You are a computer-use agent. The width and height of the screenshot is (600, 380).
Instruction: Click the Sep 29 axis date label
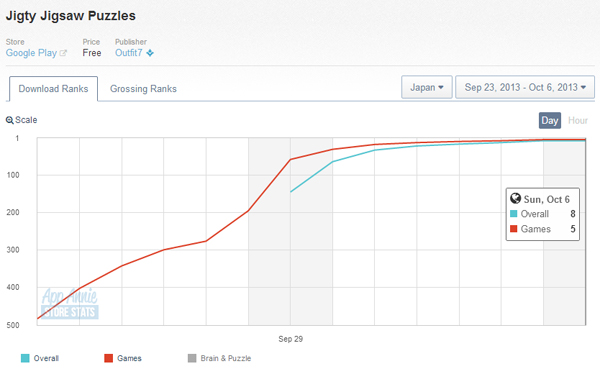(290, 339)
